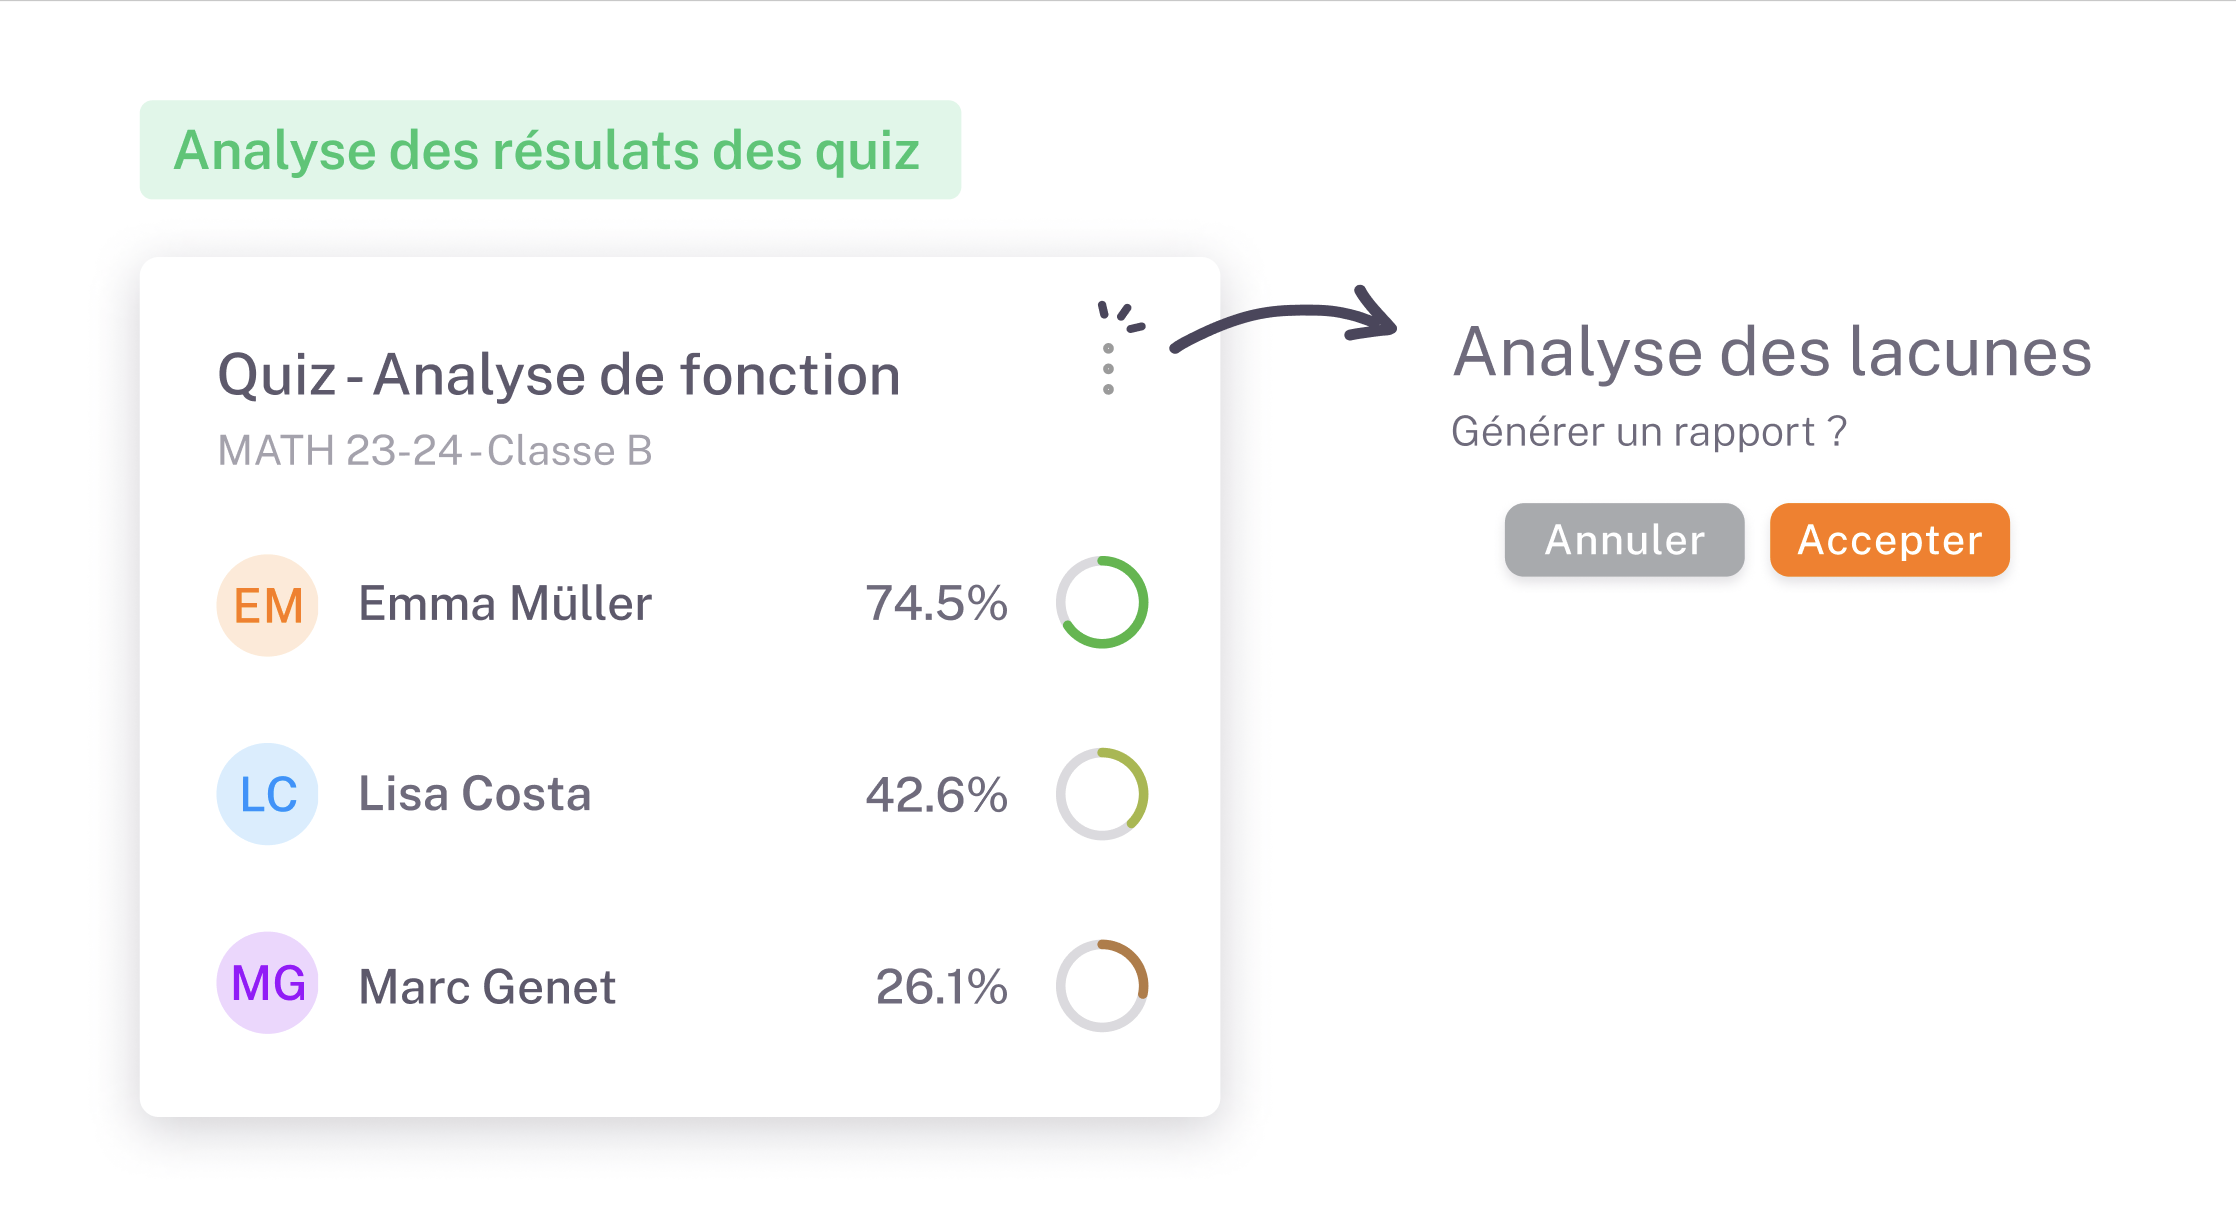
Task: Click Emma Müller's EM avatar
Action: pos(268,605)
